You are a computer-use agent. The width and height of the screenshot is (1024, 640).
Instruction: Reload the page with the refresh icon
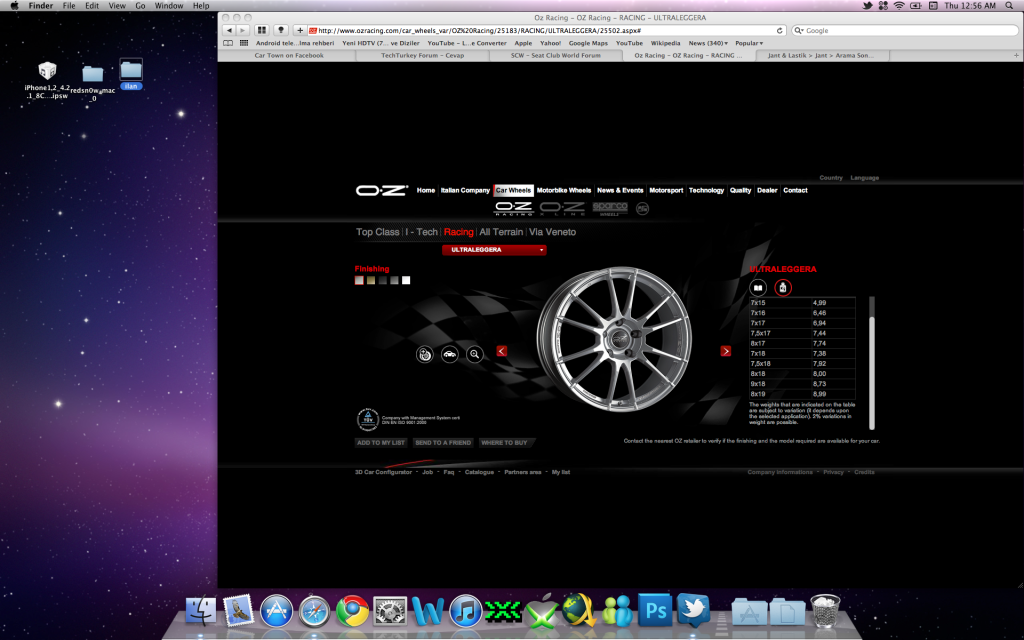(x=779, y=31)
